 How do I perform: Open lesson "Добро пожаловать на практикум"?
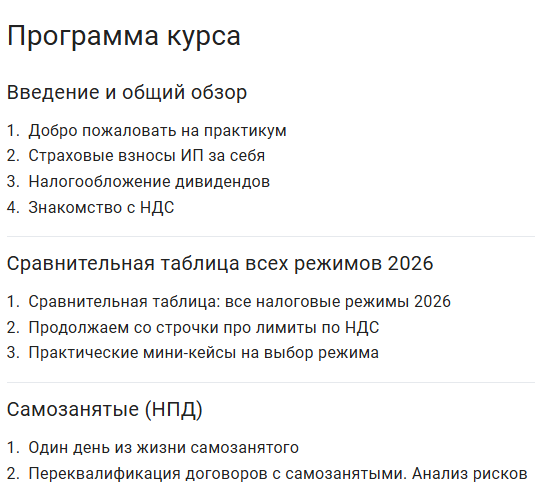click(x=157, y=131)
